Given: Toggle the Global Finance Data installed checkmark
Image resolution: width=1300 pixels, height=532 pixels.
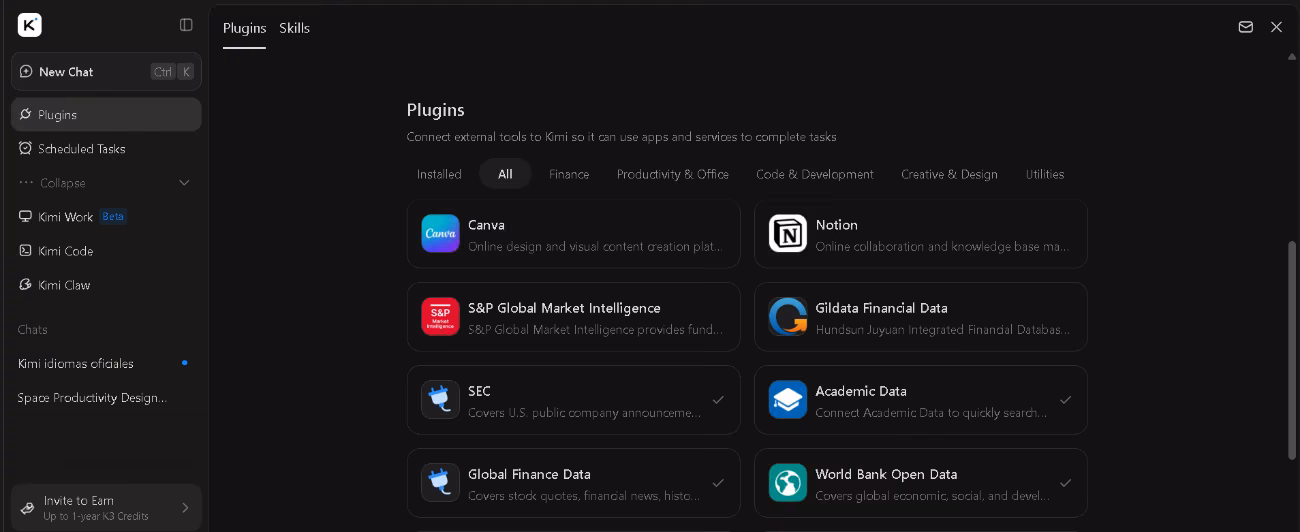Looking at the screenshot, I should pyautogui.click(x=717, y=482).
